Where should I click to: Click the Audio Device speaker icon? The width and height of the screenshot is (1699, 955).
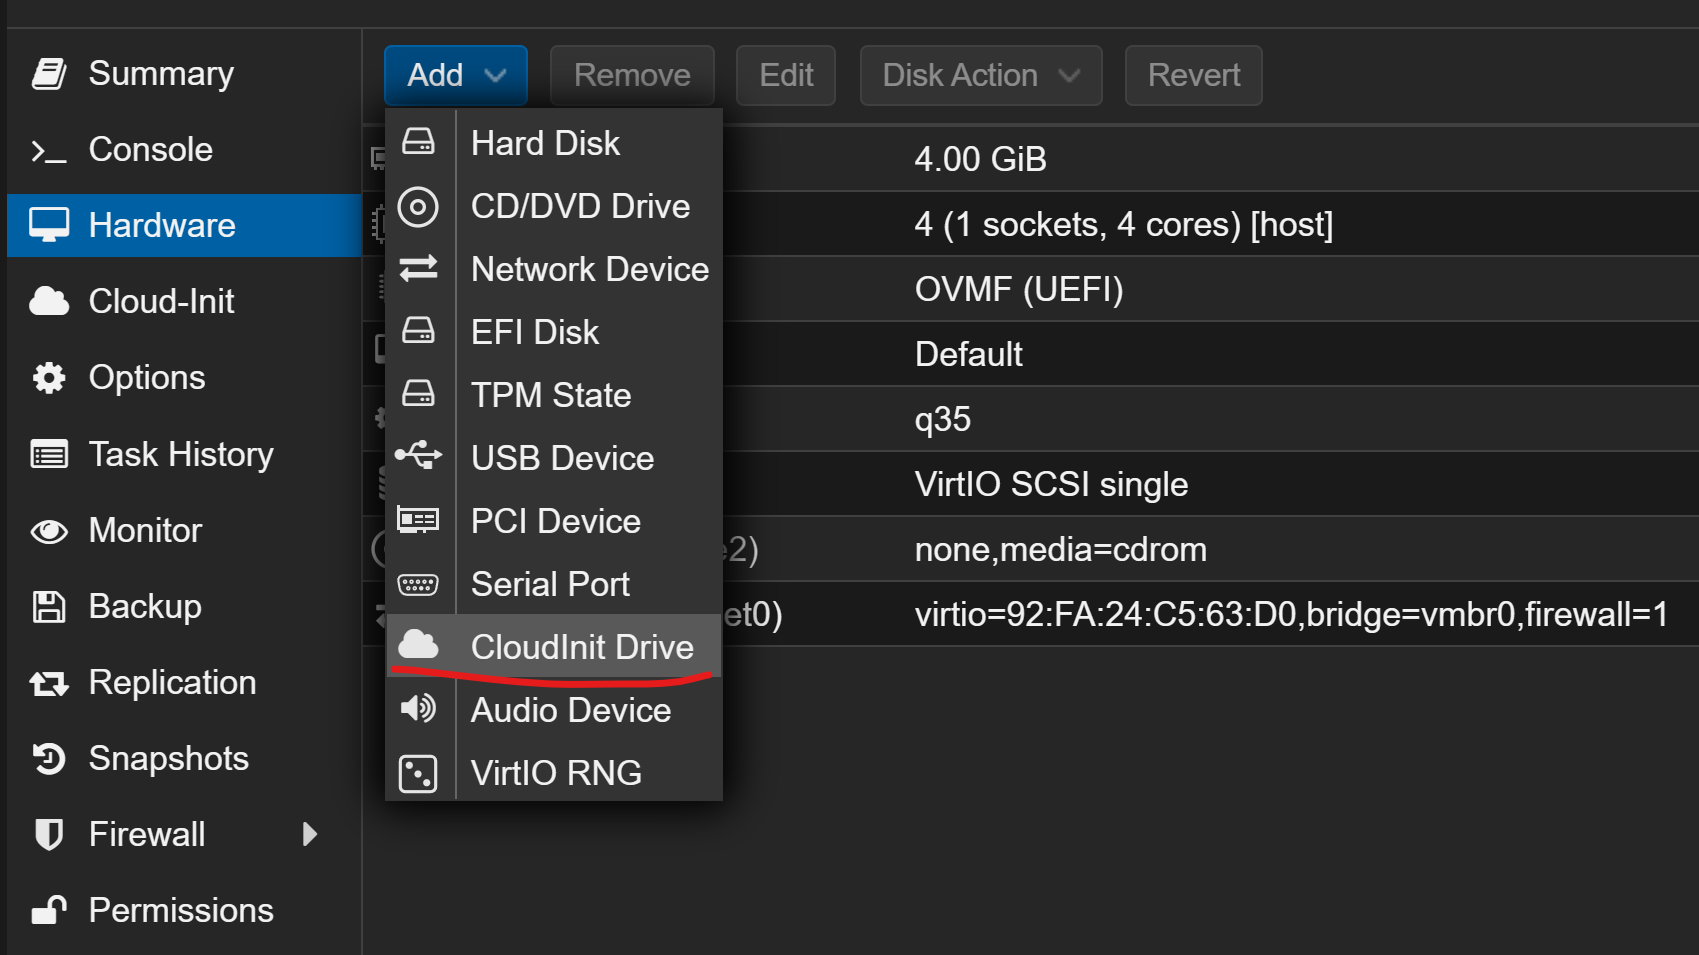[418, 709]
